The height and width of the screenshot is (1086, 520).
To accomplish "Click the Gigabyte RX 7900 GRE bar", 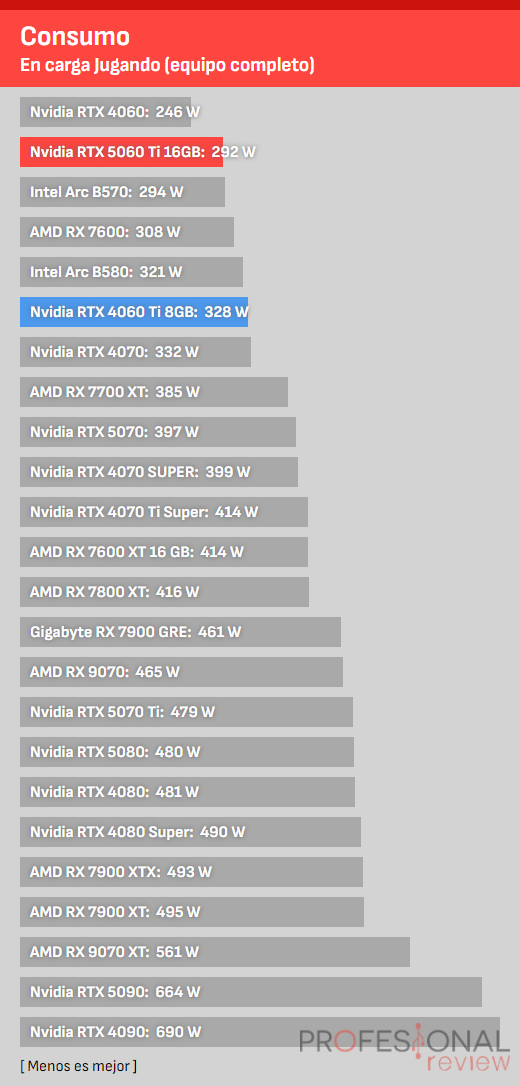I will (x=180, y=632).
